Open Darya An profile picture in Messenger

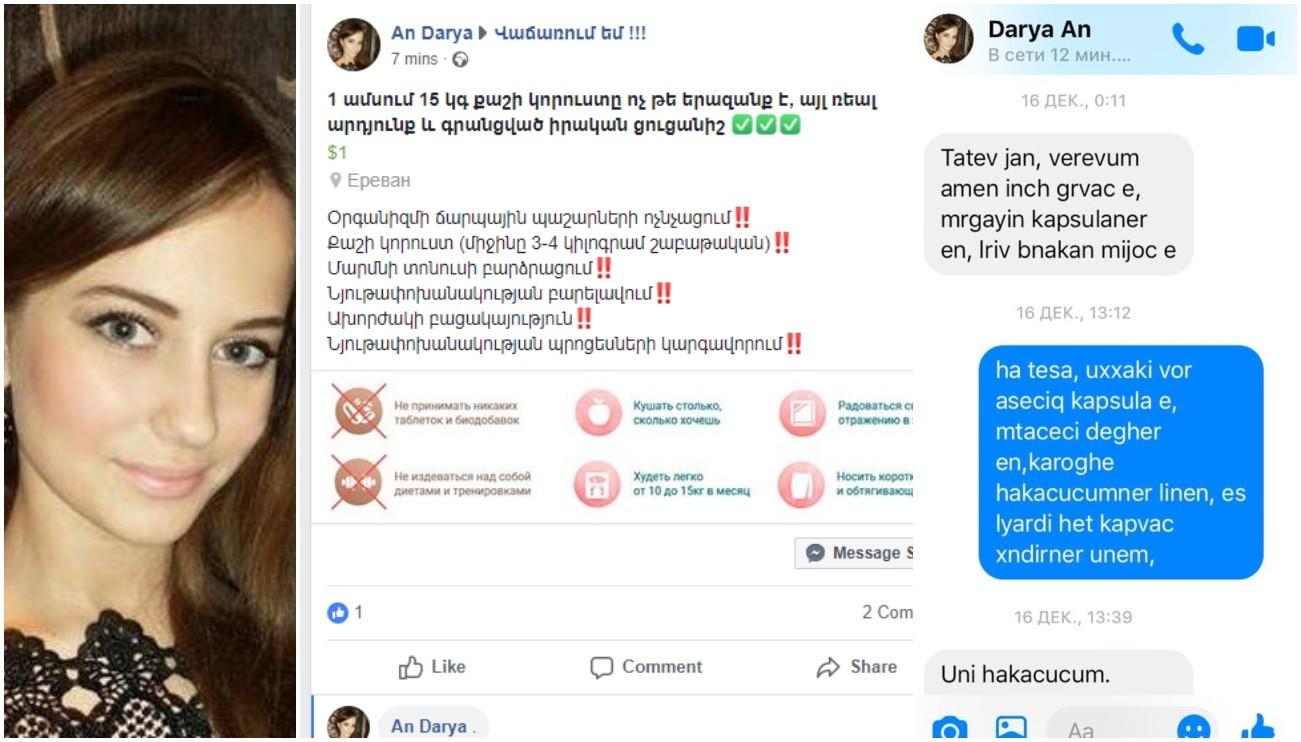coord(948,39)
